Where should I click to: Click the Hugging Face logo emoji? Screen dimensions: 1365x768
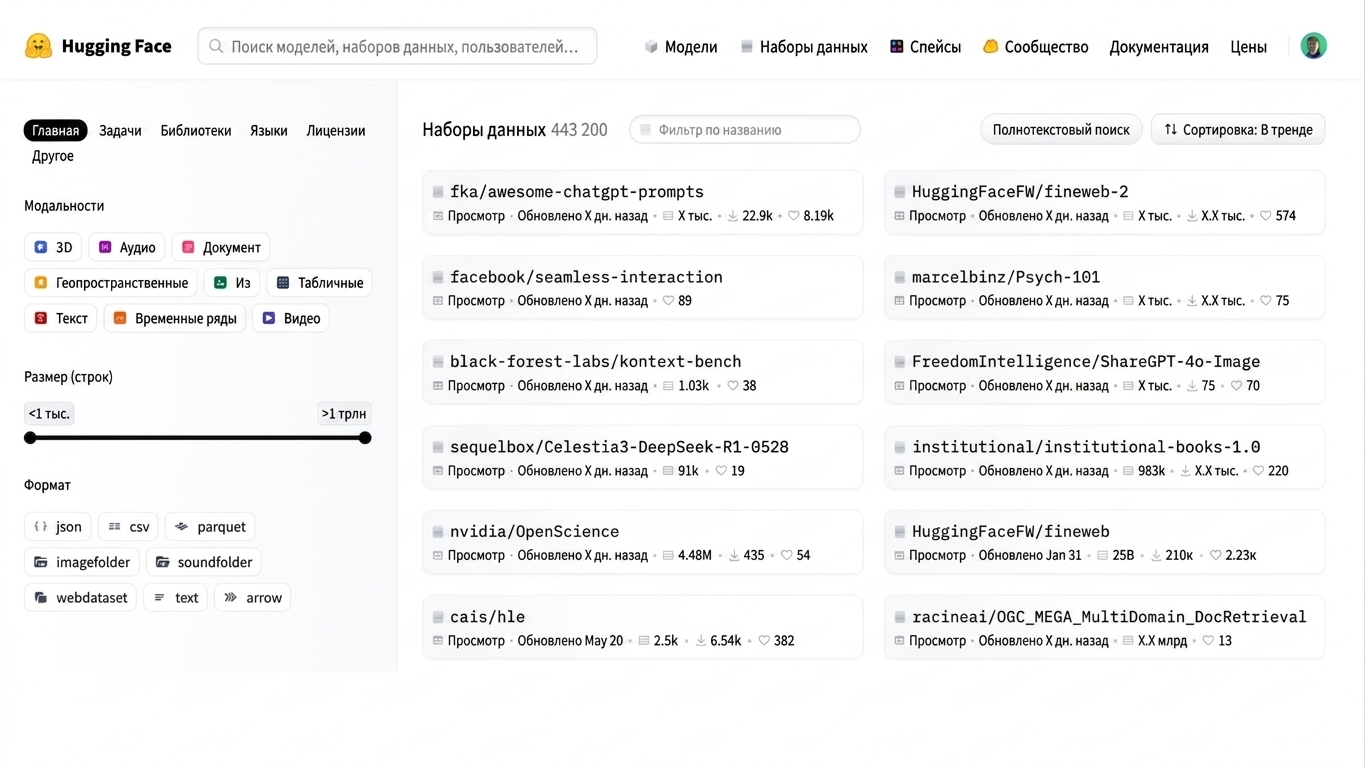tap(39, 46)
